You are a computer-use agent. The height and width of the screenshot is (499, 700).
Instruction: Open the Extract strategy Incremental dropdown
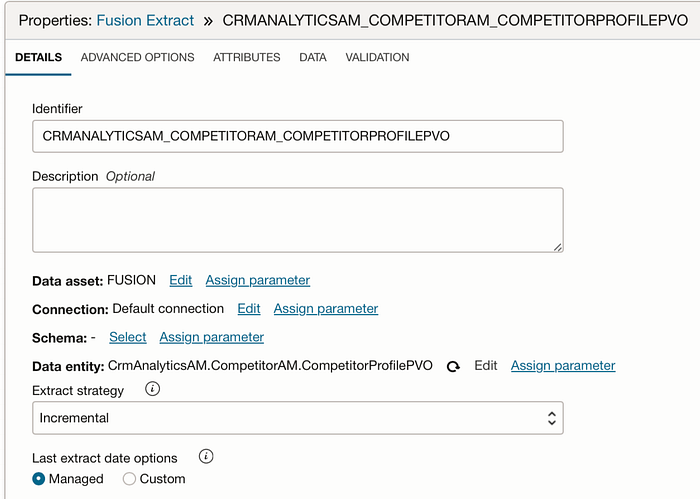298,418
